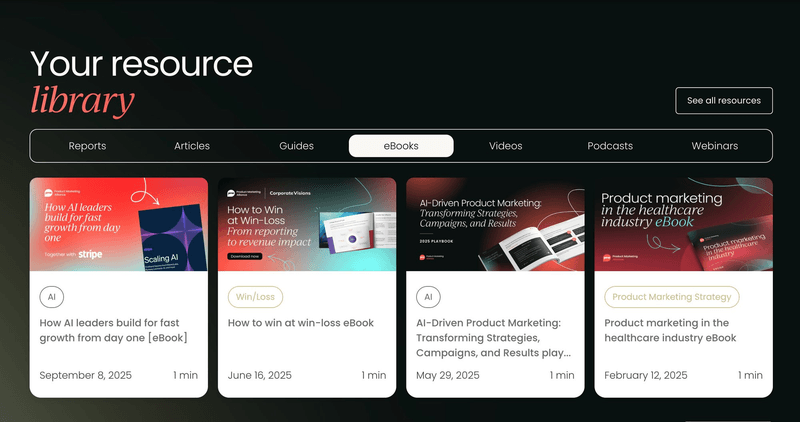Open the Webinars tab
The image size is (800, 422).
[x=714, y=146]
